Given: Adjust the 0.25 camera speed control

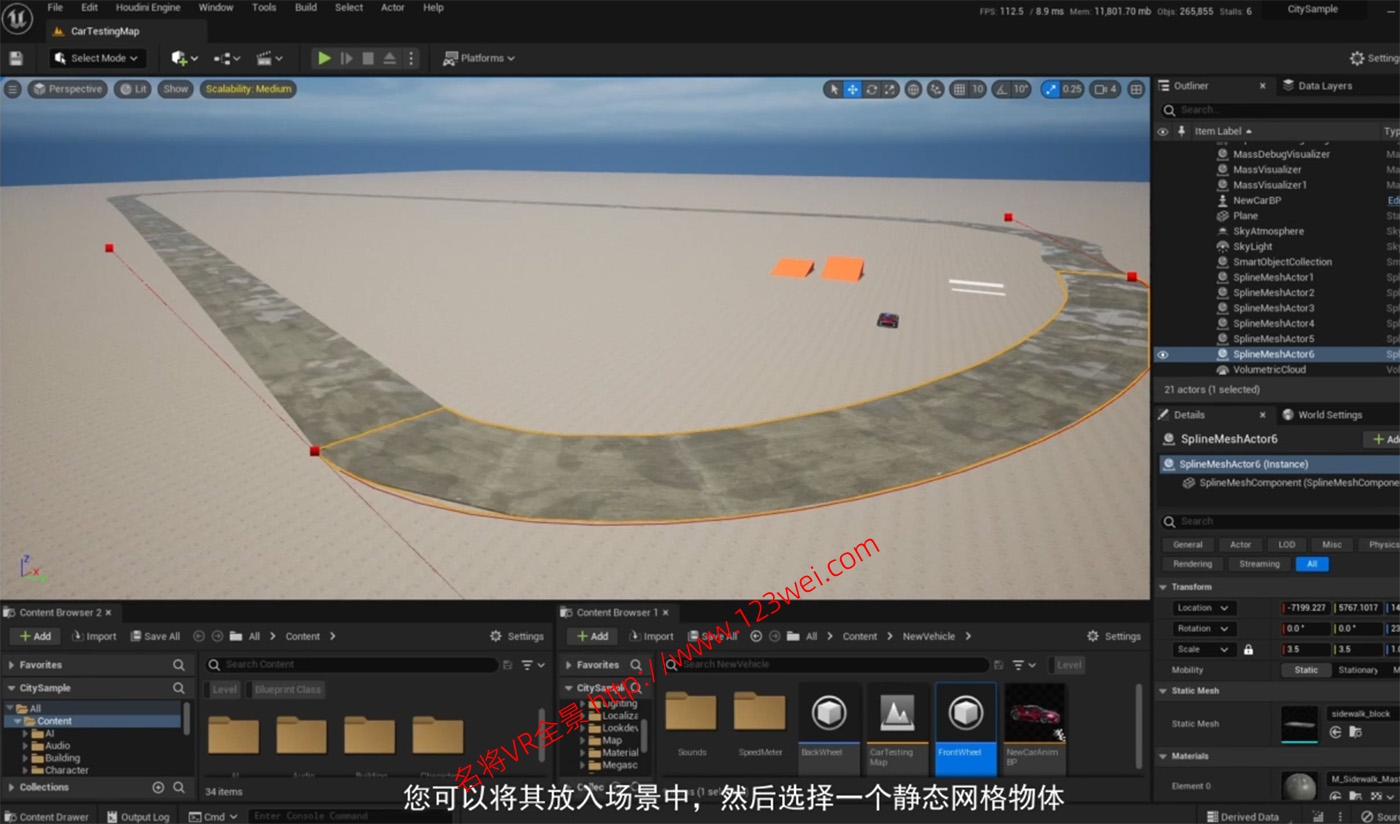Looking at the screenshot, I should pyautogui.click(x=1070, y=89).
